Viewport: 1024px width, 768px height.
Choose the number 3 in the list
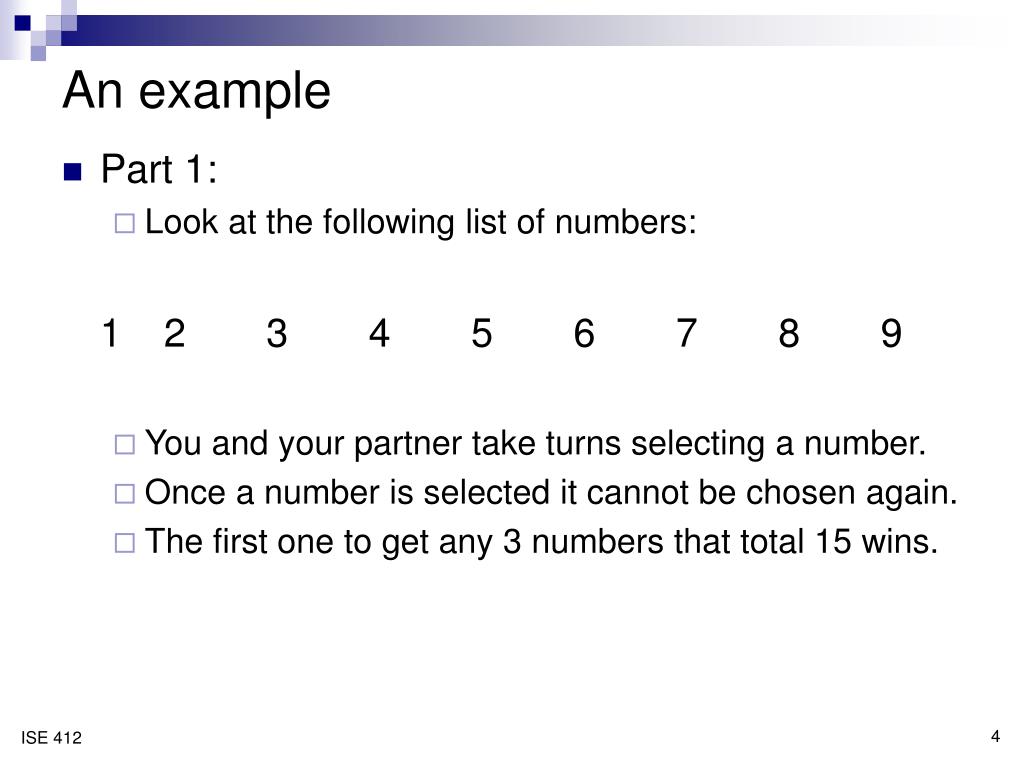[x=277, y=333]
